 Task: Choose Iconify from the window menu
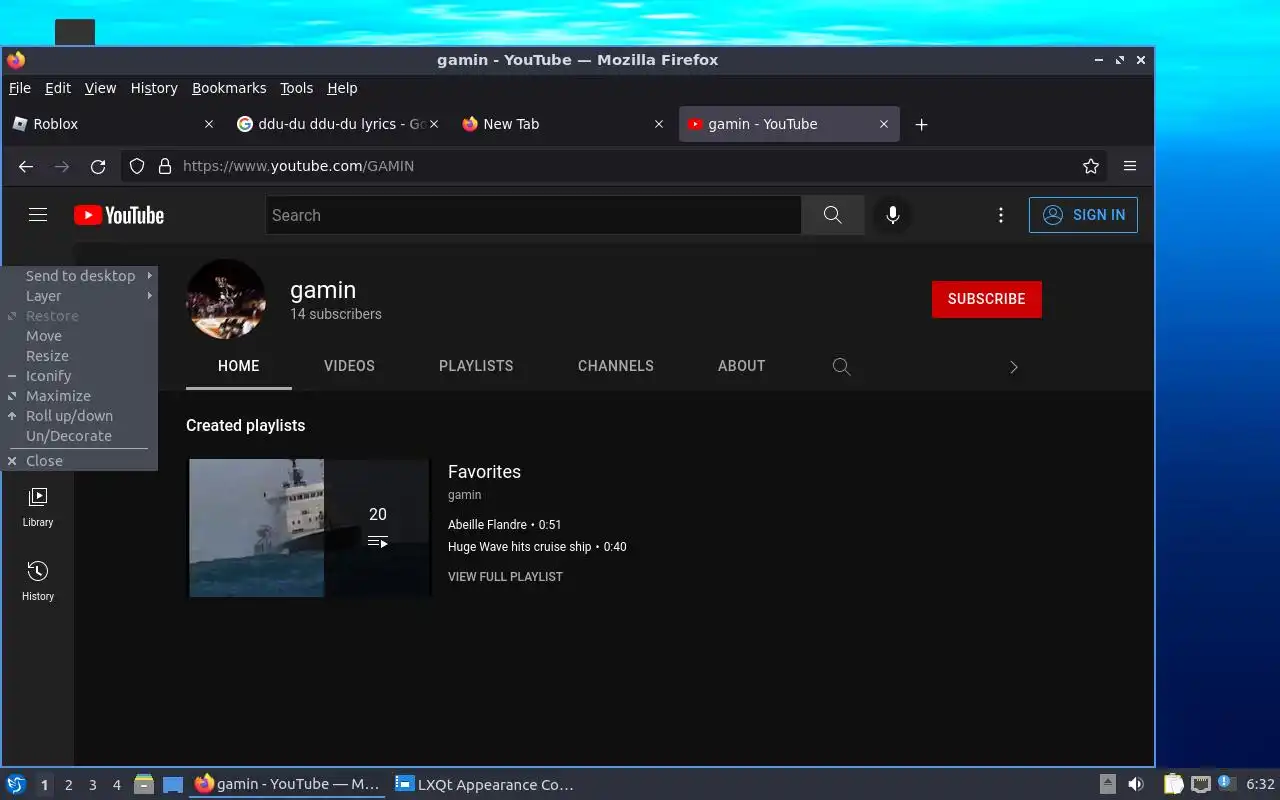[80, 376]
